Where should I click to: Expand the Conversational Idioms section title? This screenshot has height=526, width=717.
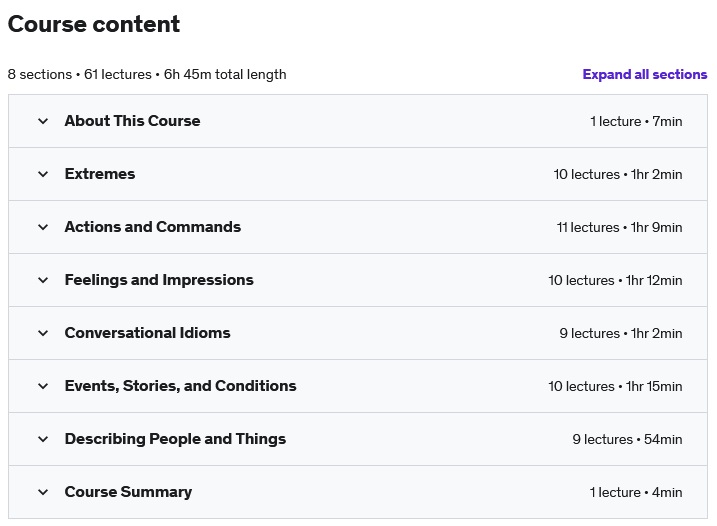coord(147,333)
